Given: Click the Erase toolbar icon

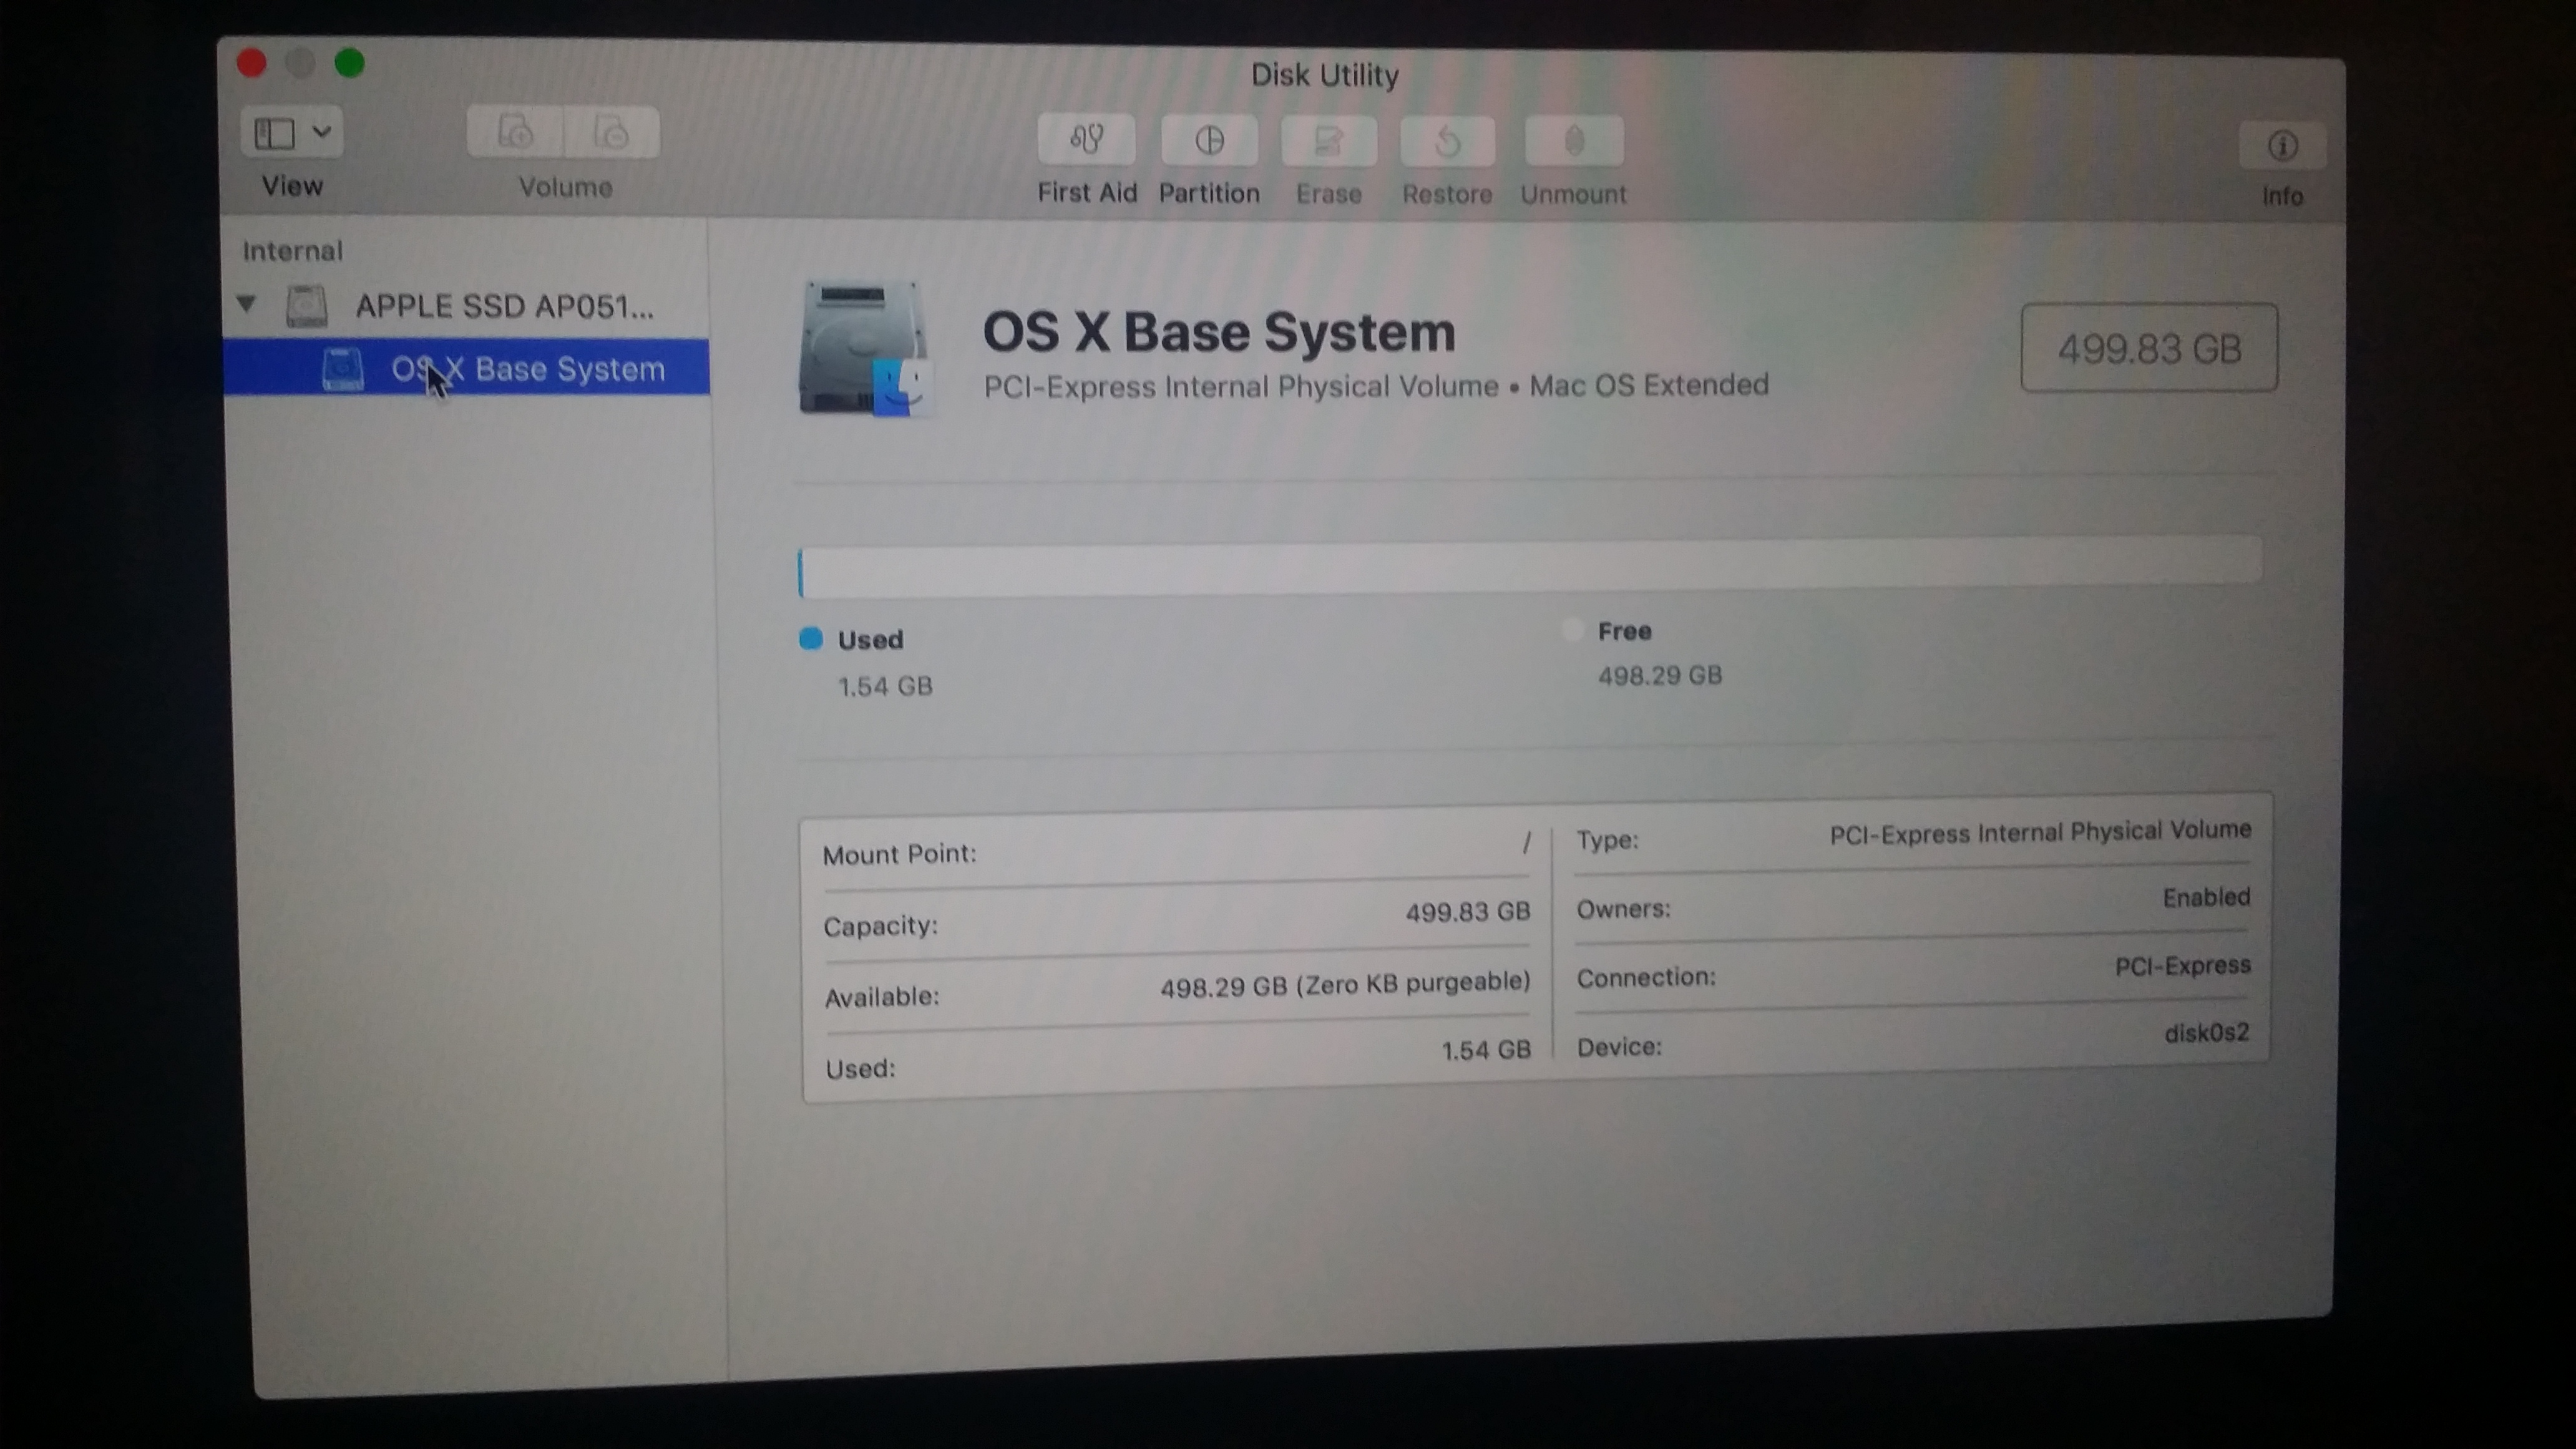Looking at the screenshot, I should (x=1328, y=141).
